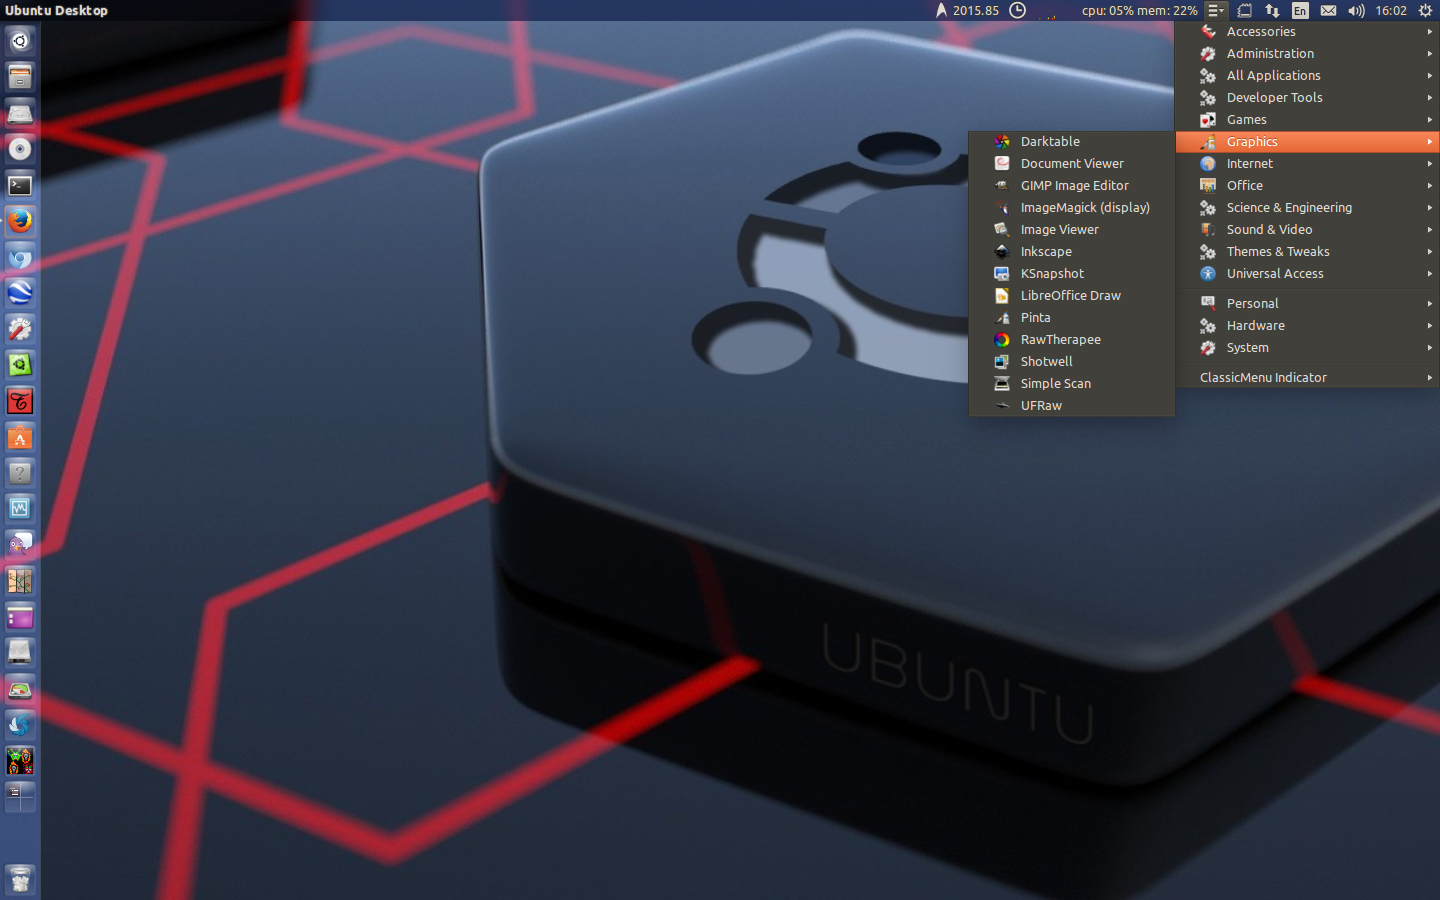Launch Inkscape
Viewport: 1440px width, 900px height.
click(1071, 252)
